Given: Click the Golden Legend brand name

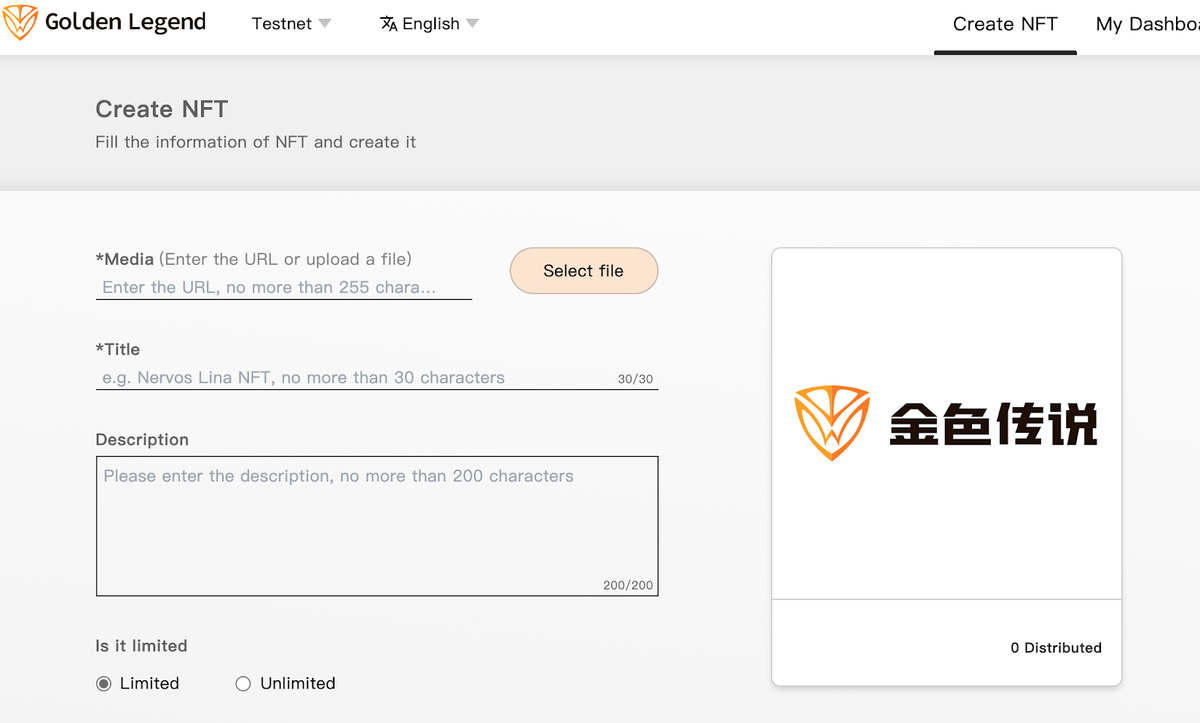Looking at the screenshot, I should pos(126,22).
